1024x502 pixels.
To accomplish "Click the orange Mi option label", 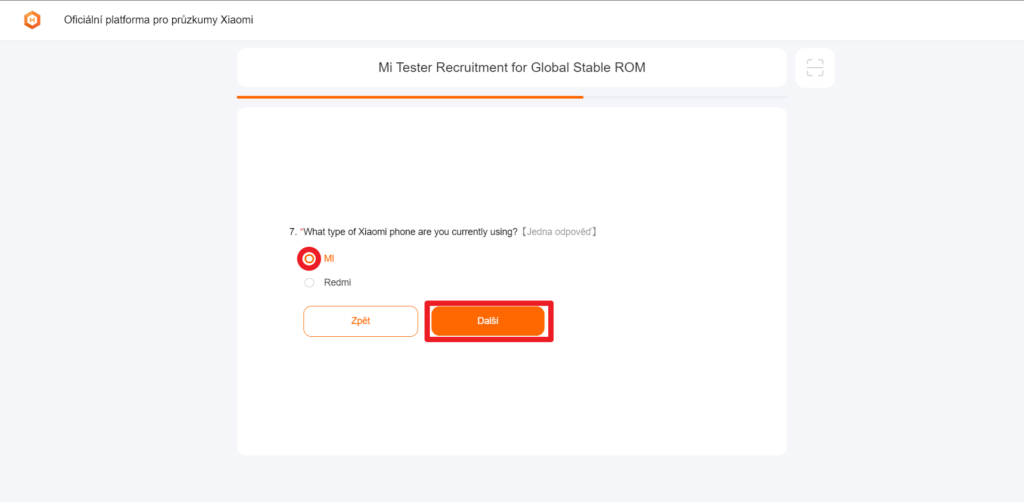I will [x=329, y=259].
